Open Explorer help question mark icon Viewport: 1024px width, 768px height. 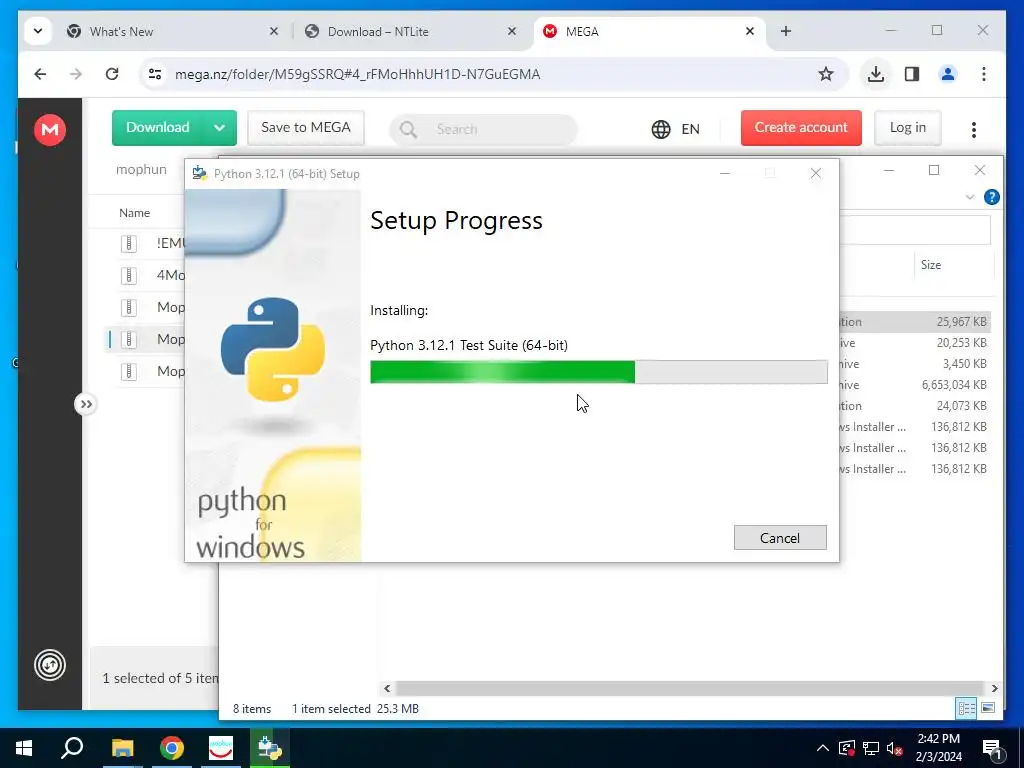[991, 197]
